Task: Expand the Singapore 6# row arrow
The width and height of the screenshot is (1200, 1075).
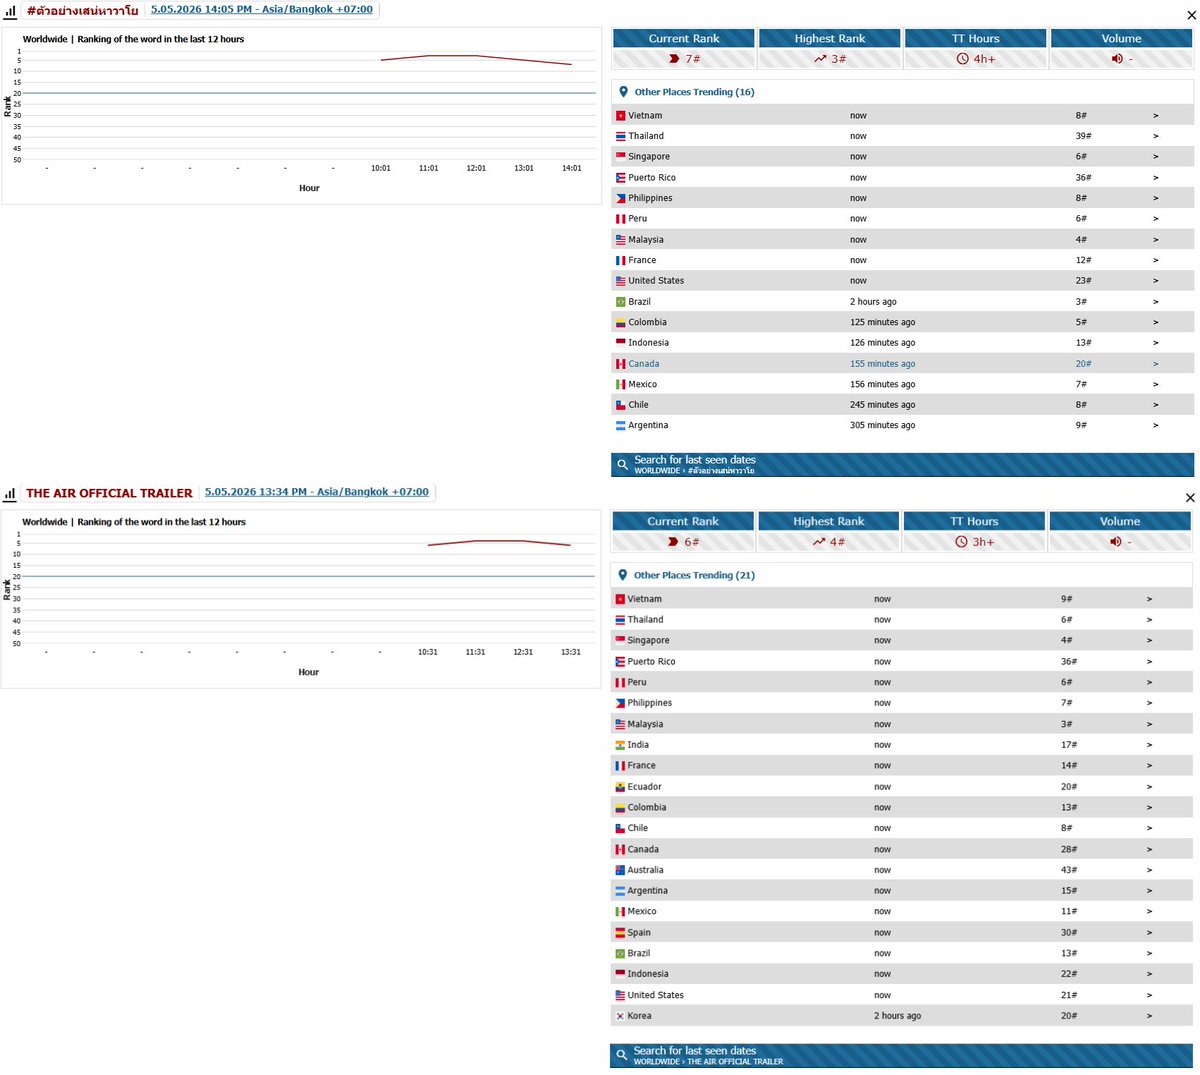Action: click(1156, 157)
